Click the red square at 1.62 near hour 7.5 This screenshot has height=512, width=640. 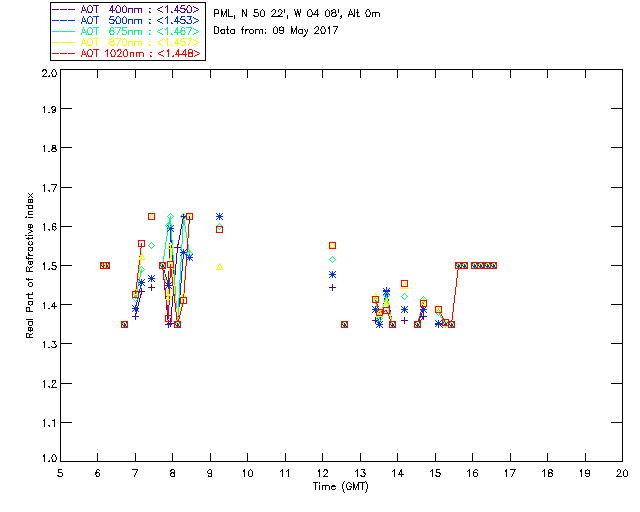pos(151,216)
